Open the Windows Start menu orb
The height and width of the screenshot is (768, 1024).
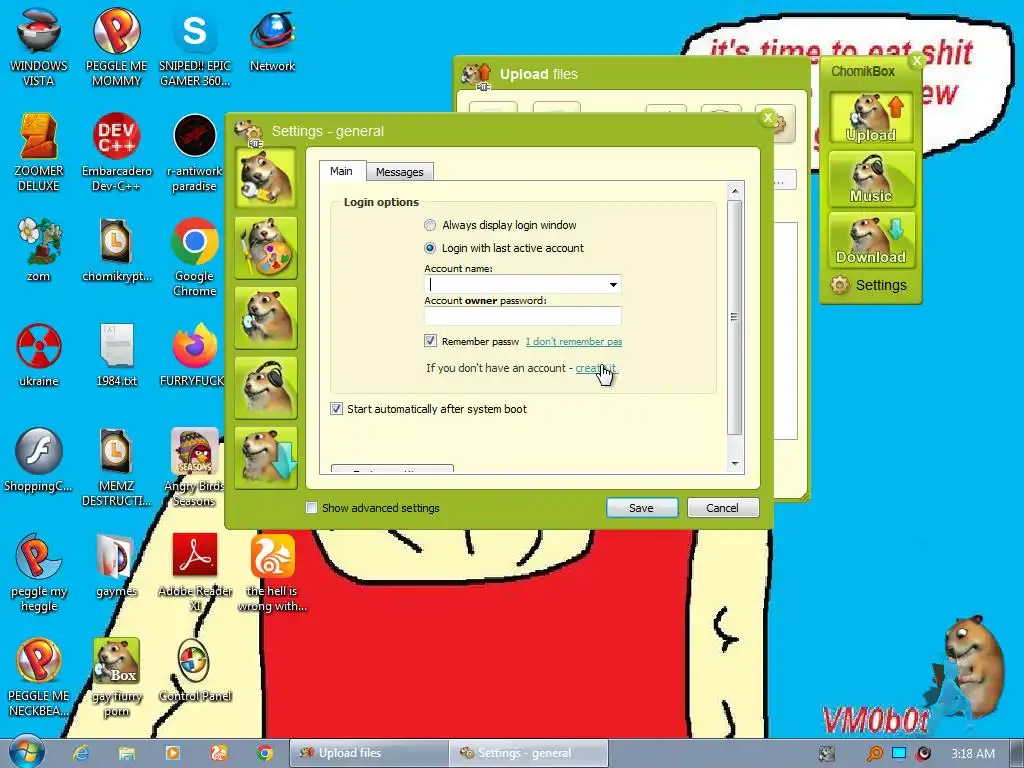click(26, 753)
